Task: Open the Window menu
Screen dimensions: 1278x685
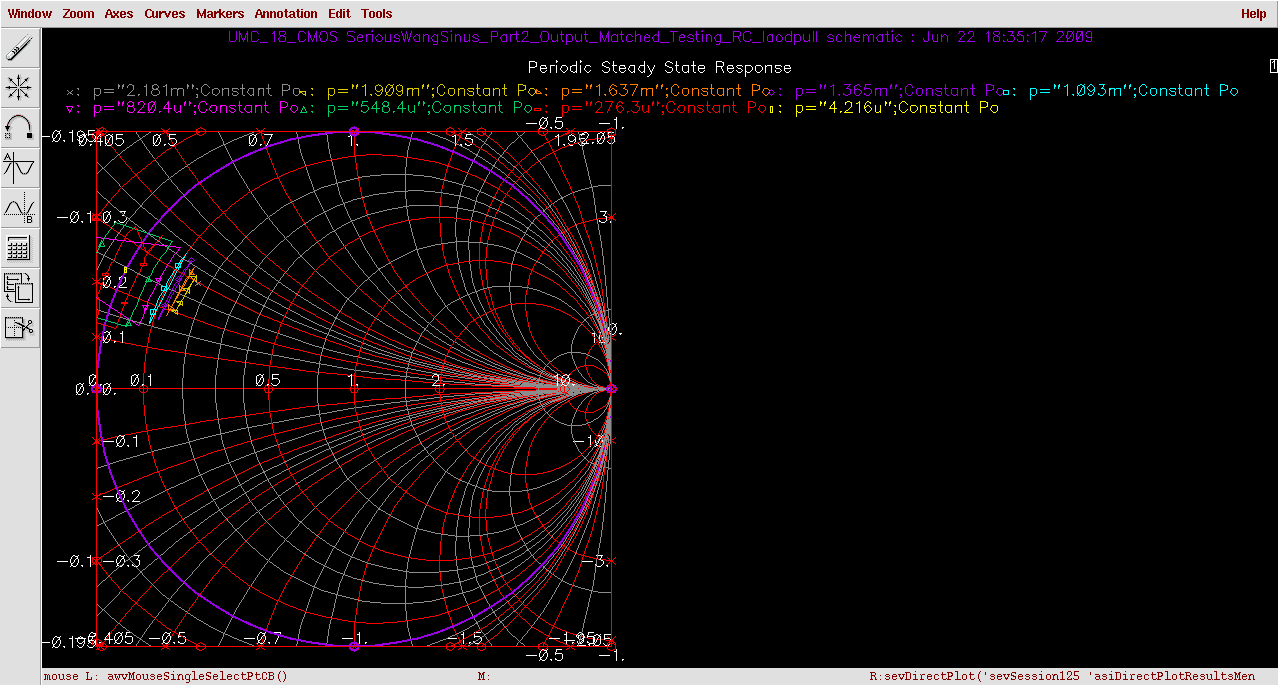Action: click(30, 14)
